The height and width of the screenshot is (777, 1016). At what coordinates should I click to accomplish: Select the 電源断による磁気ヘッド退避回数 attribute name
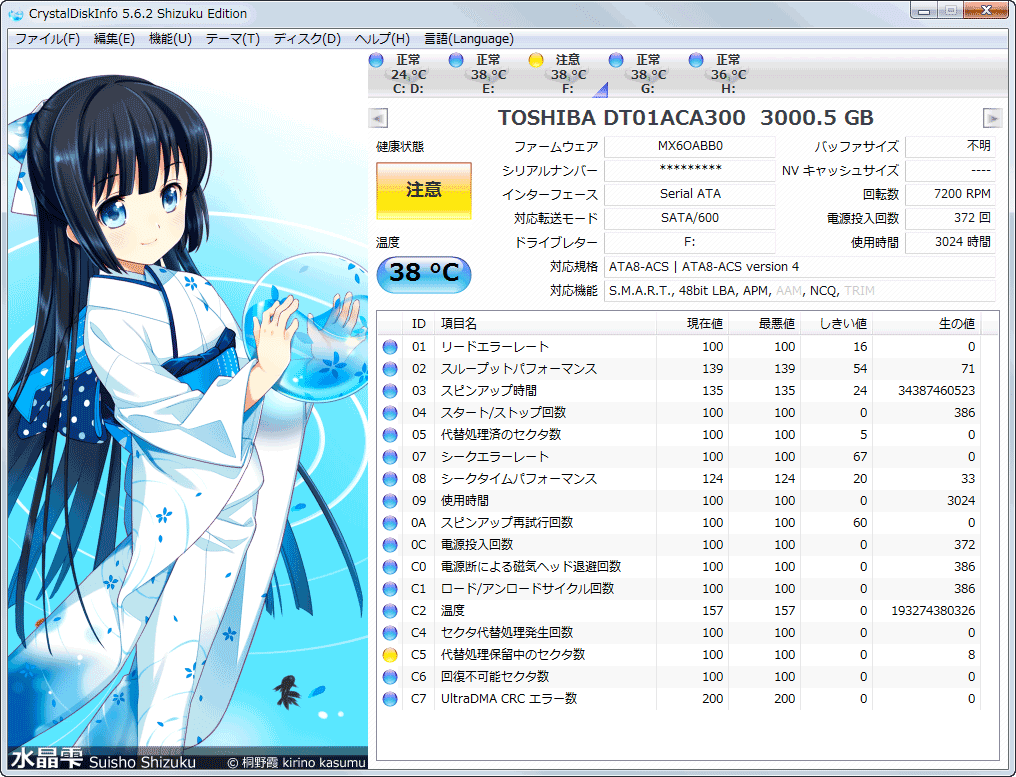click(531, 567)
